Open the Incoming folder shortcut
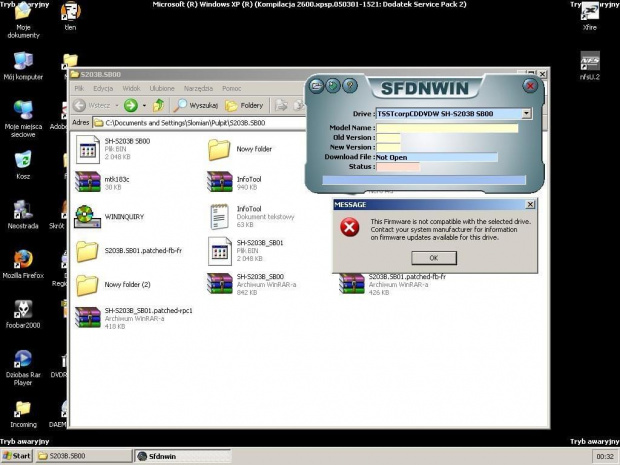Image resolution: width=620 pixels, height=465 pixels. pos(23,414)
